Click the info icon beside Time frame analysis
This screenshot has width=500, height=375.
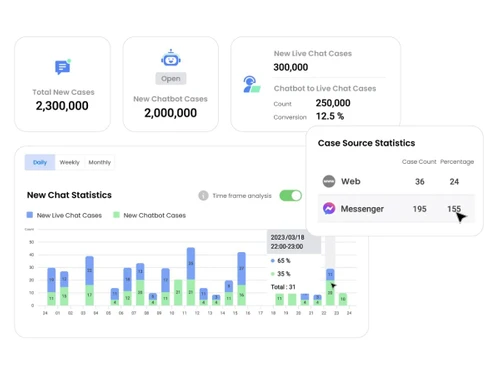pos(203,196)
